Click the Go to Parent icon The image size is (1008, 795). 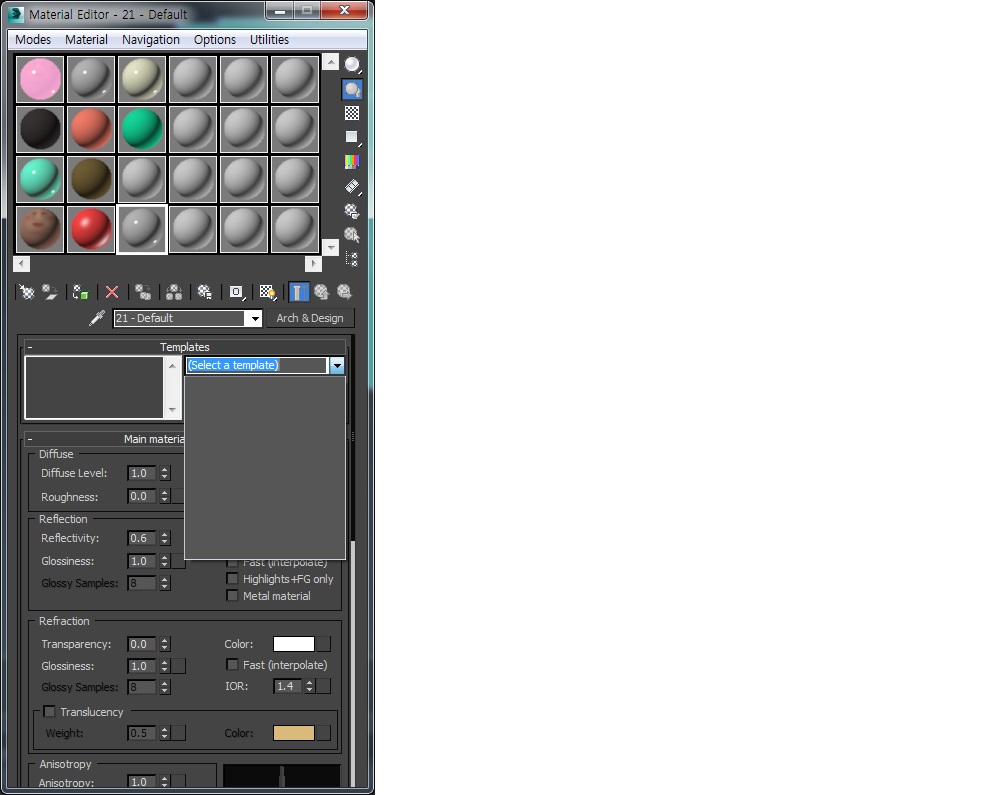[x=321, y=292]
